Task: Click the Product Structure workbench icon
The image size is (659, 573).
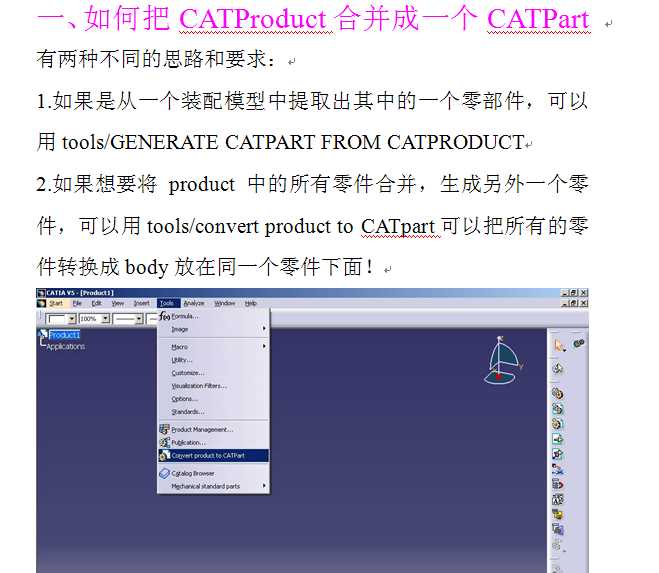Action: (x=579, y=343)
